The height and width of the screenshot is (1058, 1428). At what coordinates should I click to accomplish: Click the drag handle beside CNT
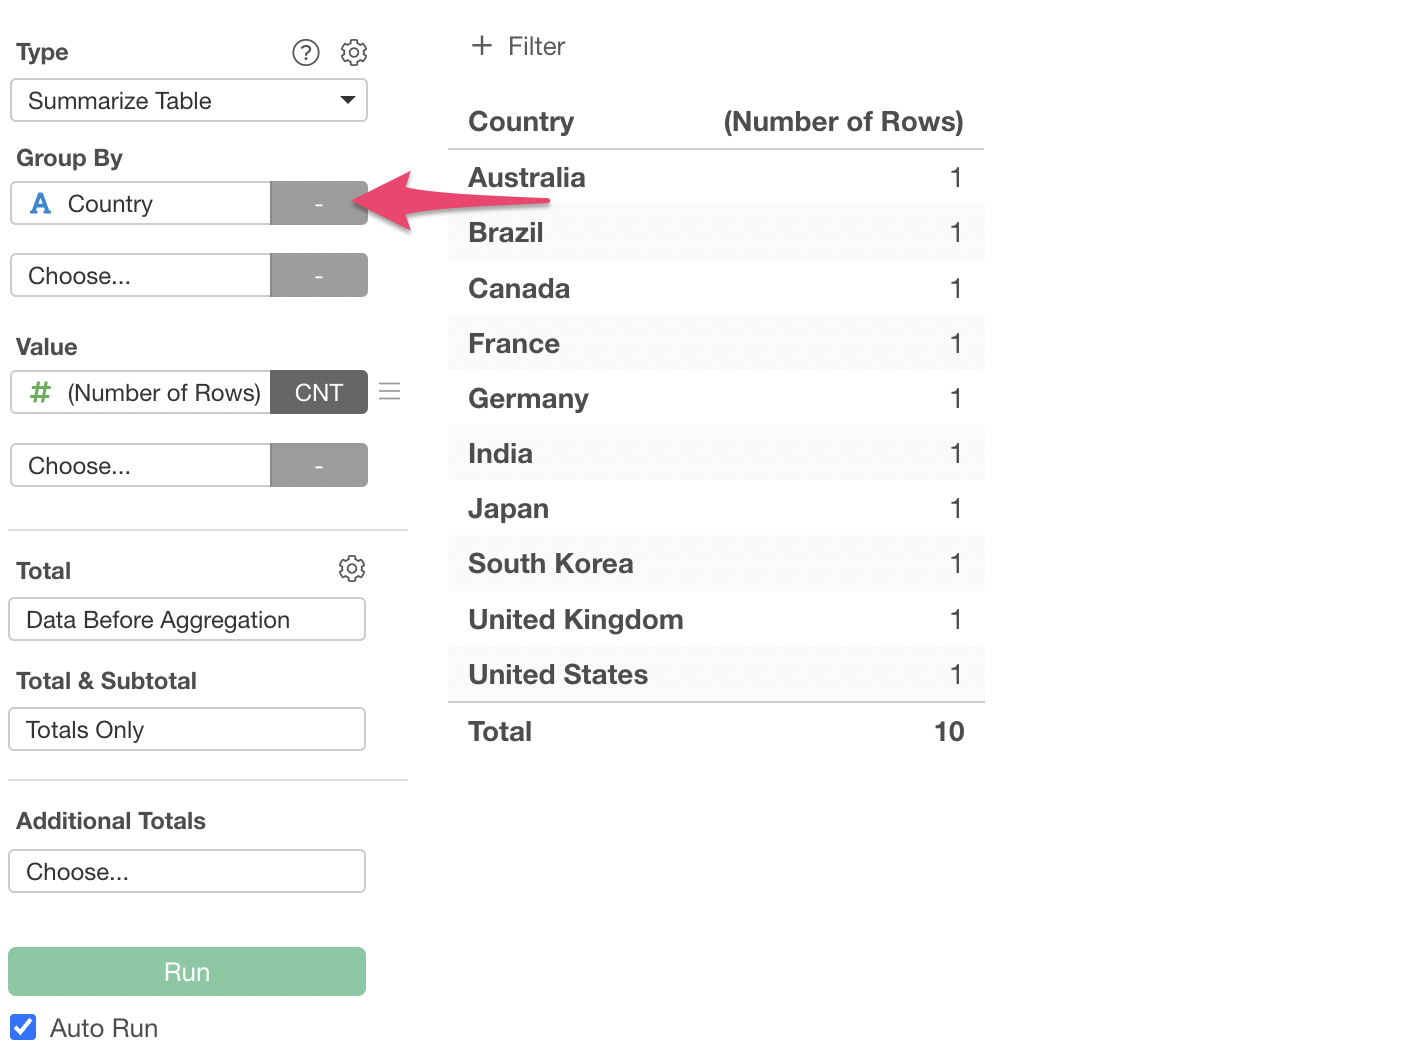pos(390,392)
